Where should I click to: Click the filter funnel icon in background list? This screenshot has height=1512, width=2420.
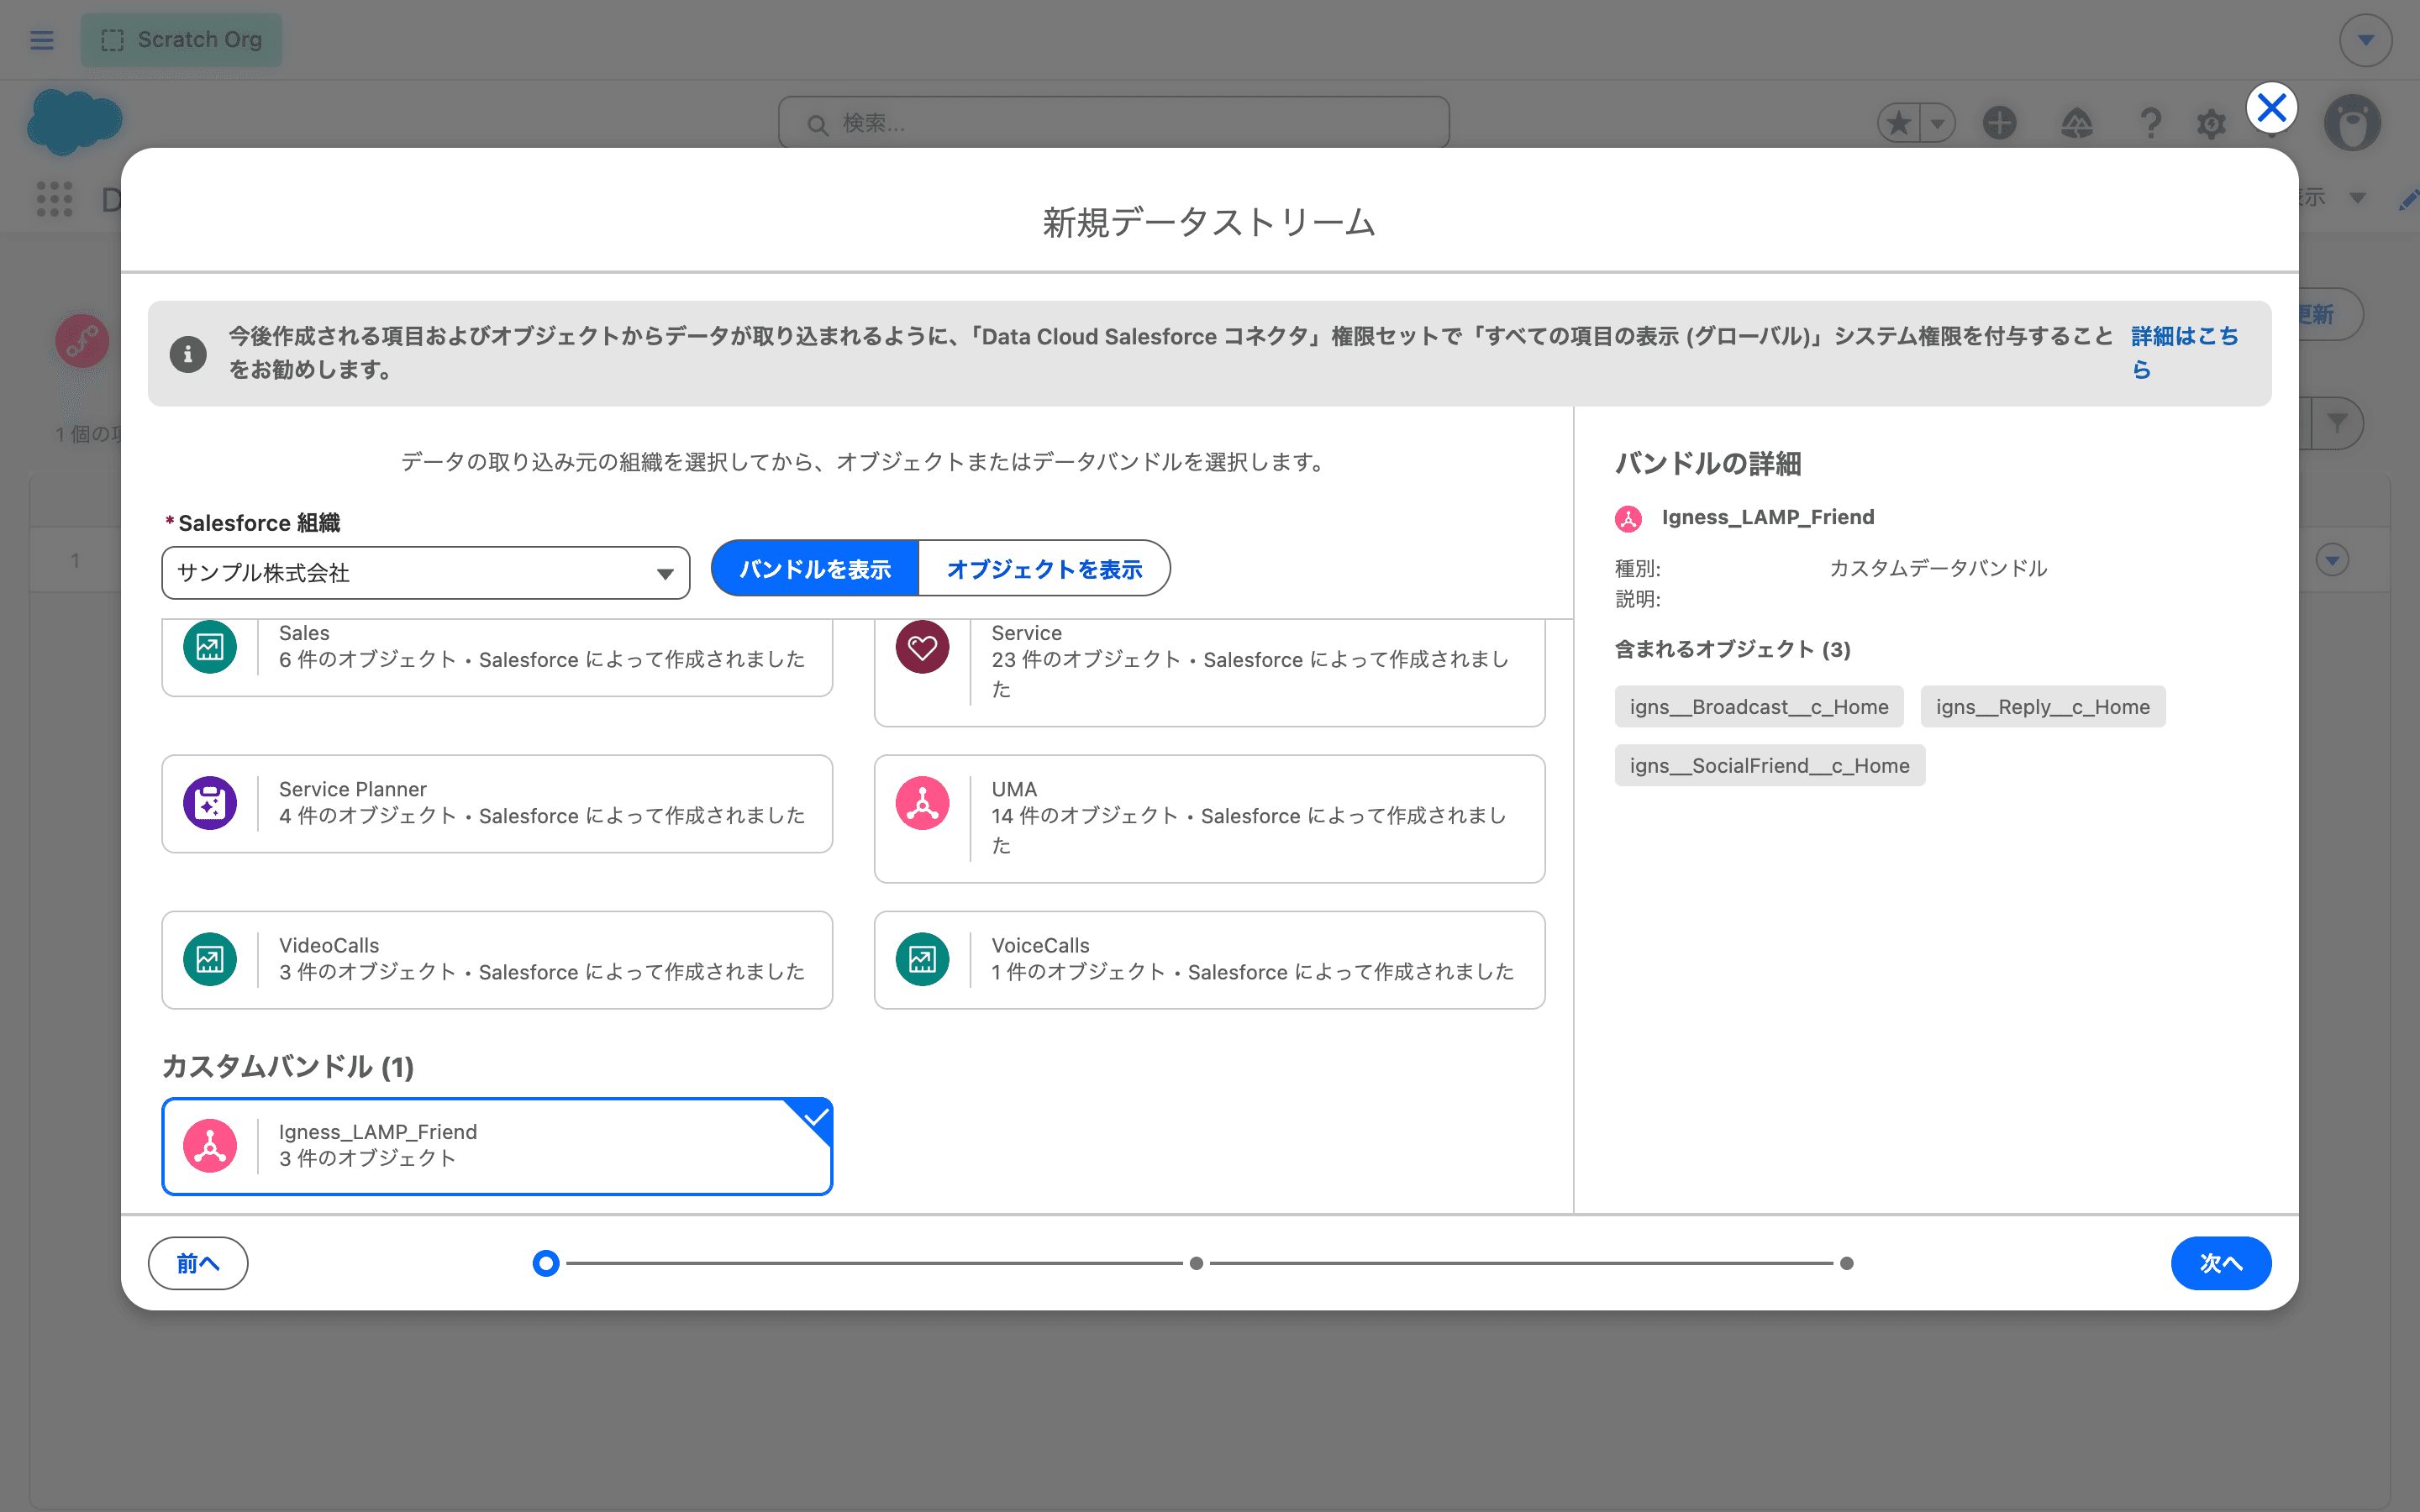click(x=2337, y=423)
